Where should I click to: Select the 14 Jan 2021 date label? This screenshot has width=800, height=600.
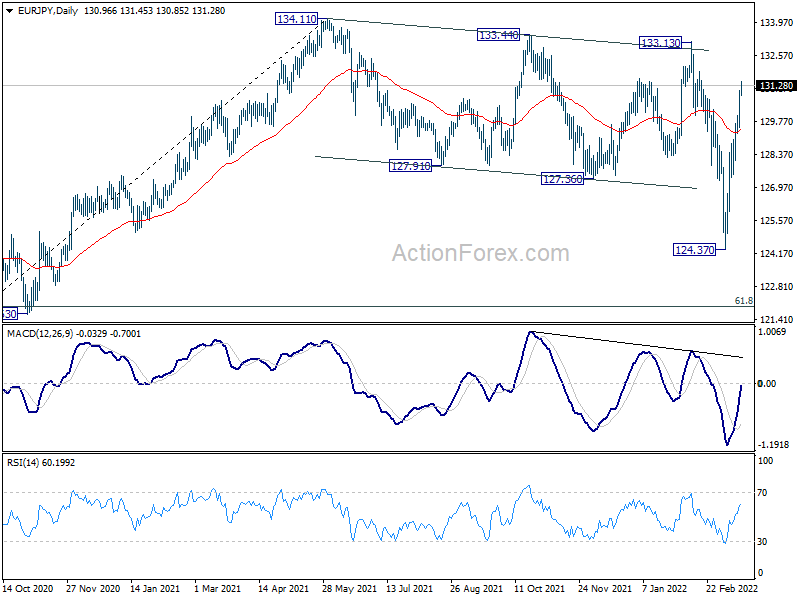(155, 588)
